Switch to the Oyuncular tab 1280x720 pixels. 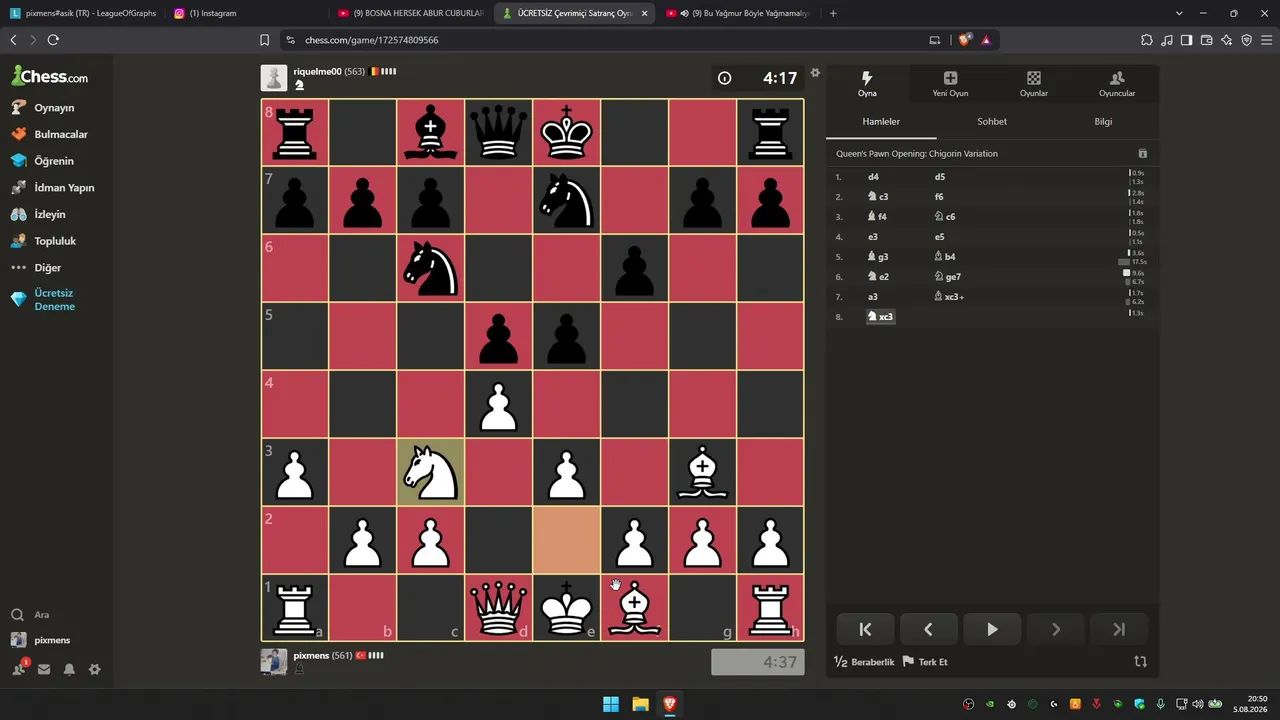(x=1117, y=84)
